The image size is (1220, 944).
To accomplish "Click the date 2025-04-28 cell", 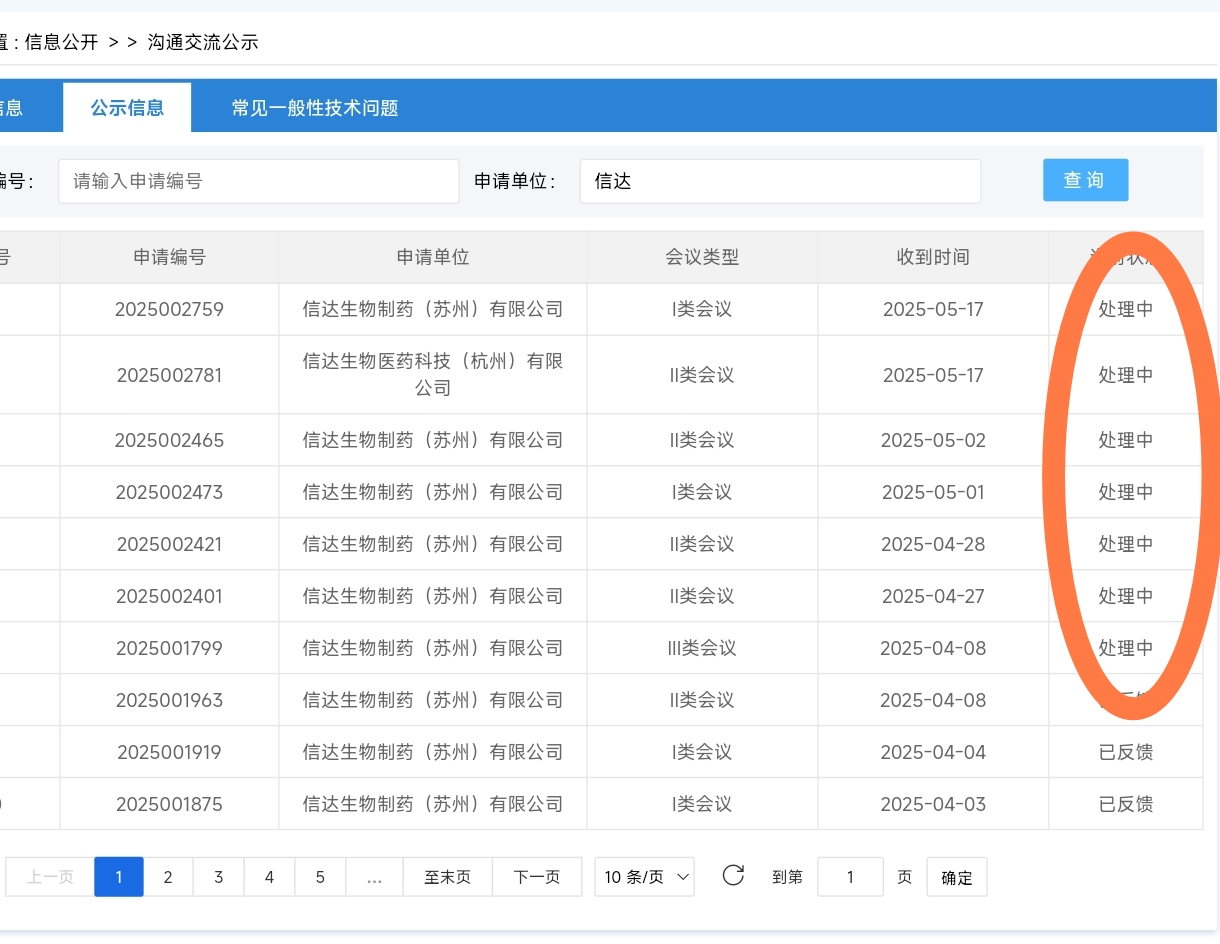I will point(933,544).
